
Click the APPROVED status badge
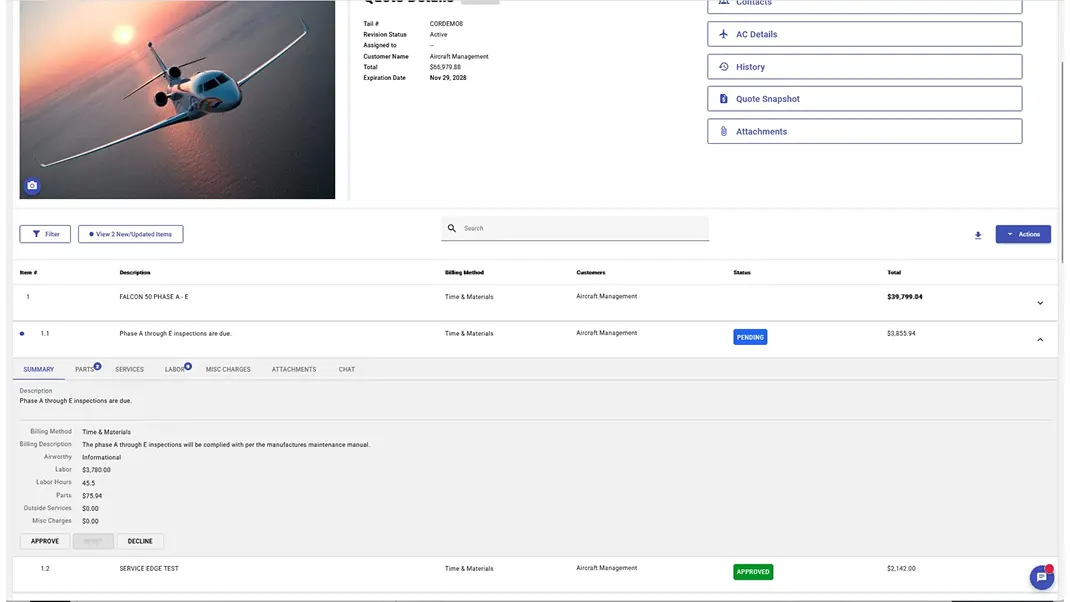753,572
